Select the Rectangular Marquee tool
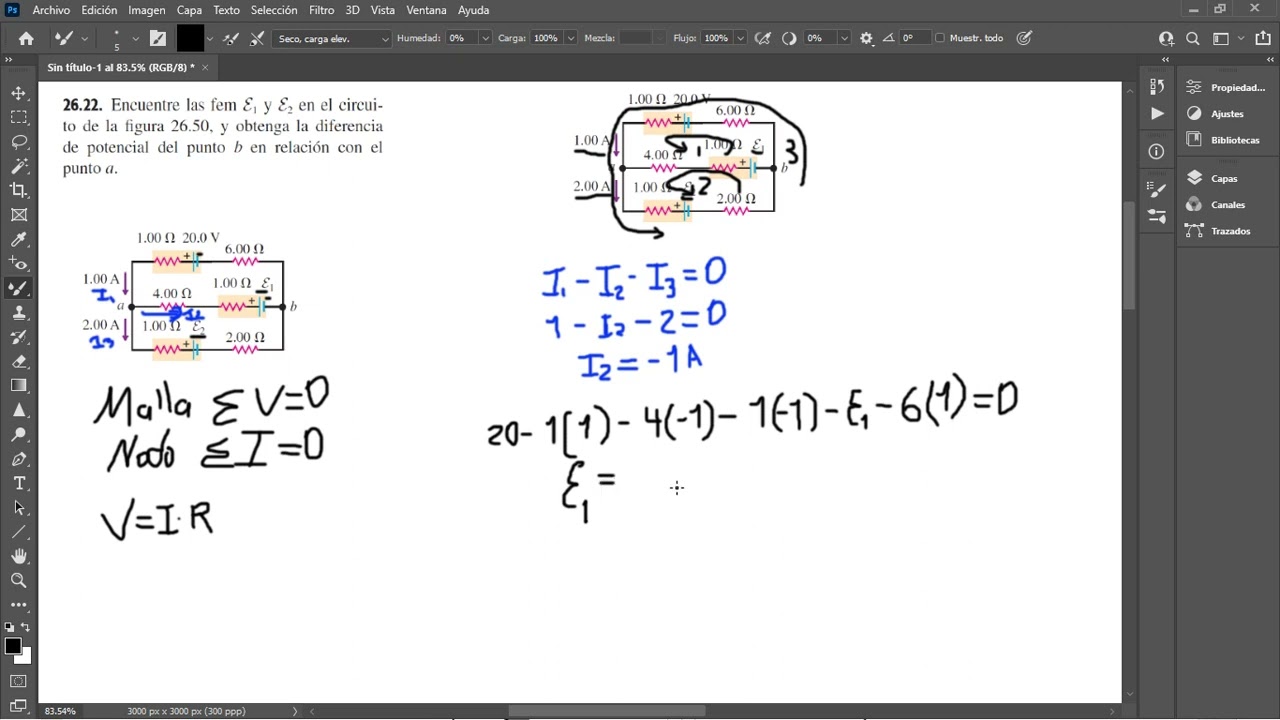This screenshot has width=1280, height=720. click(x=18, y=117)
